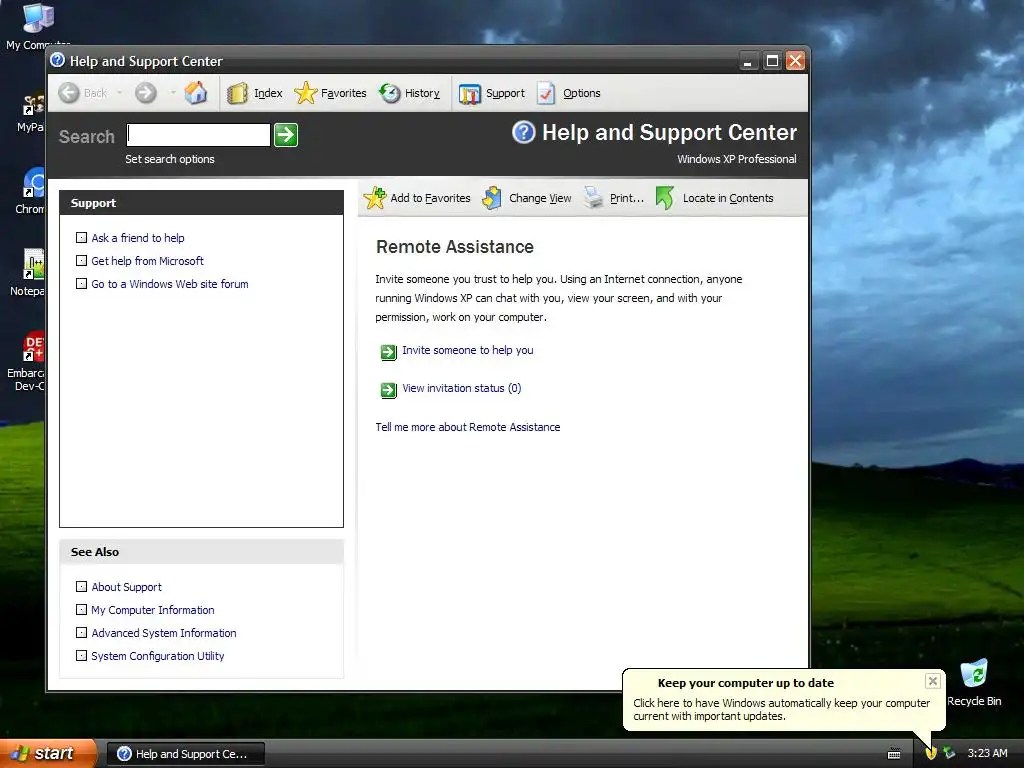This screenshot has width=1024, height=768.
Task: Click the Locate in Contents arrow icon
Action: coord(665,198)
